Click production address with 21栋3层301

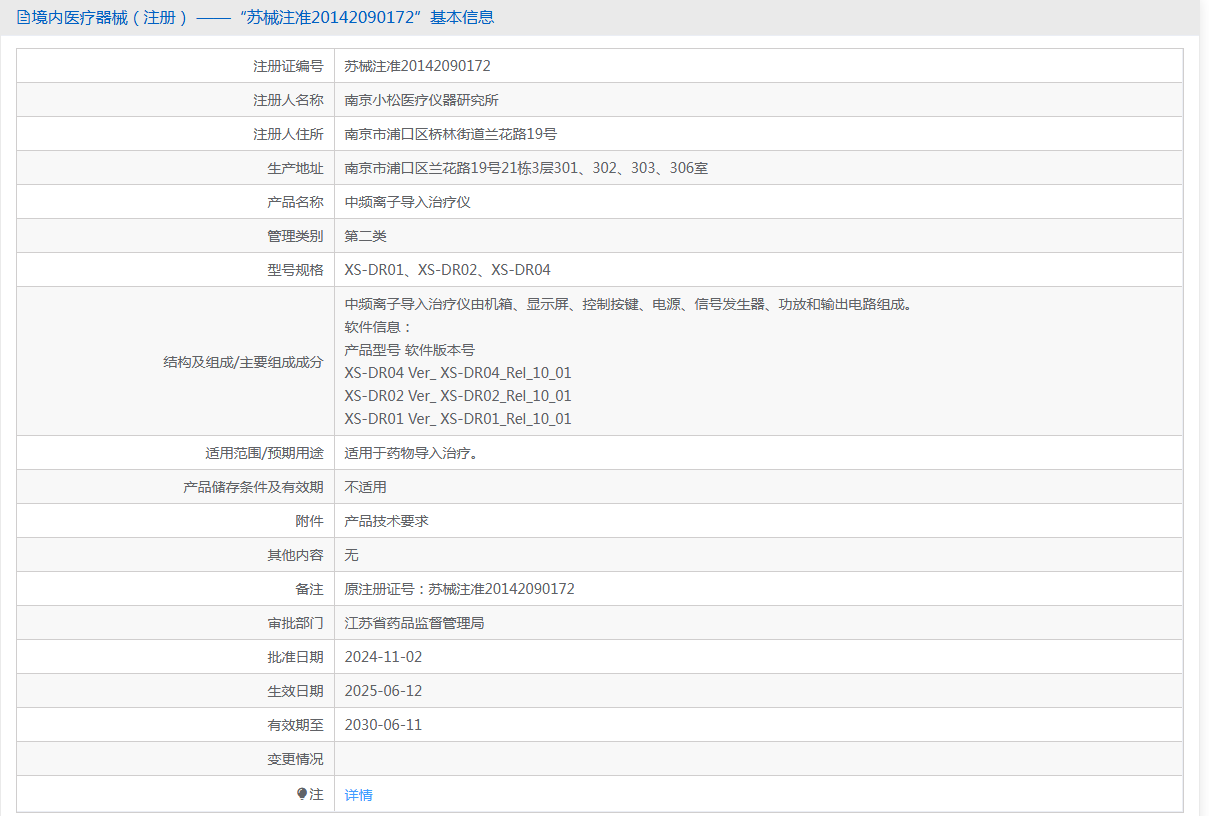(526, 168)
